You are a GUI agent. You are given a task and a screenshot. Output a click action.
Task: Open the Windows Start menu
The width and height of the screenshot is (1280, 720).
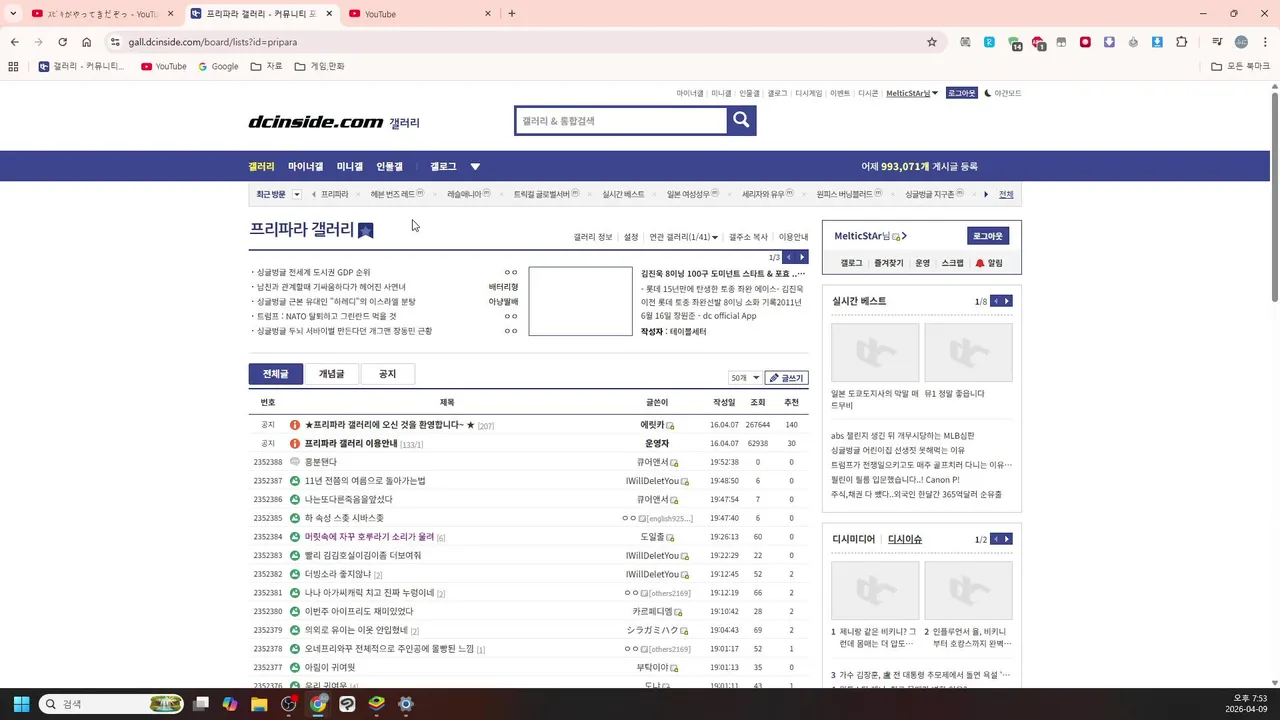click(x=21, y=704)
